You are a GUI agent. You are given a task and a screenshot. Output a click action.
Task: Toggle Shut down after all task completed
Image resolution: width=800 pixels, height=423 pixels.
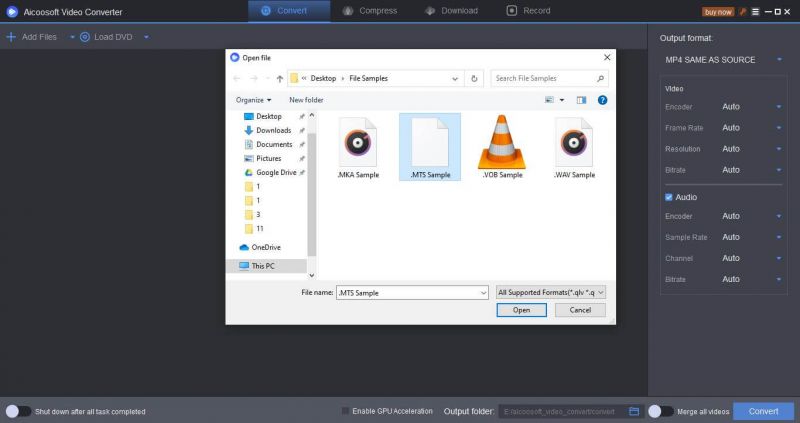point(18,411)
